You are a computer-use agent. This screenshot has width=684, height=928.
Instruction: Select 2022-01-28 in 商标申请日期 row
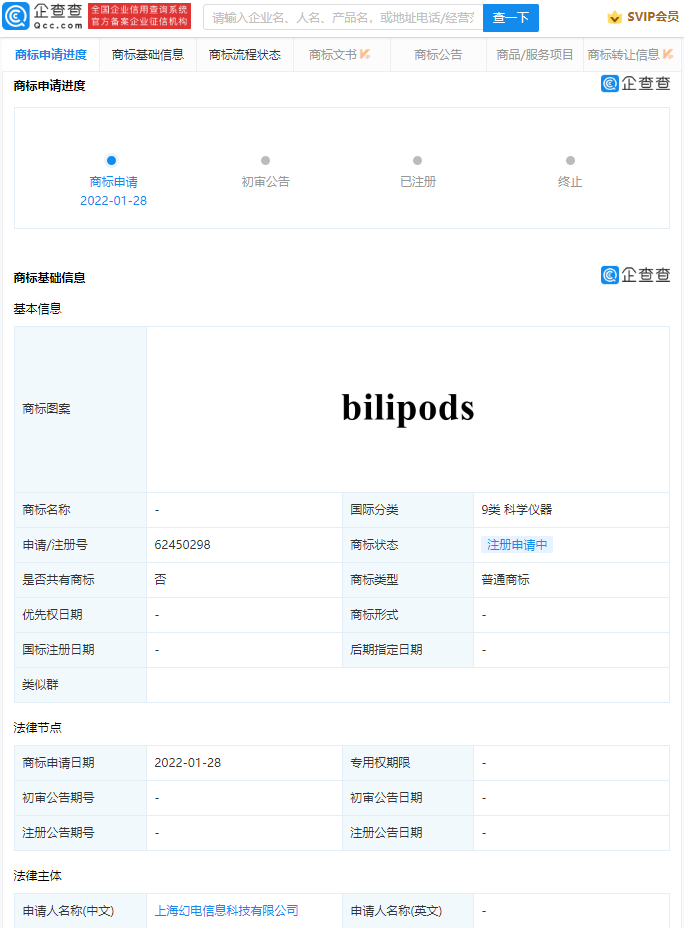point(188,762)
